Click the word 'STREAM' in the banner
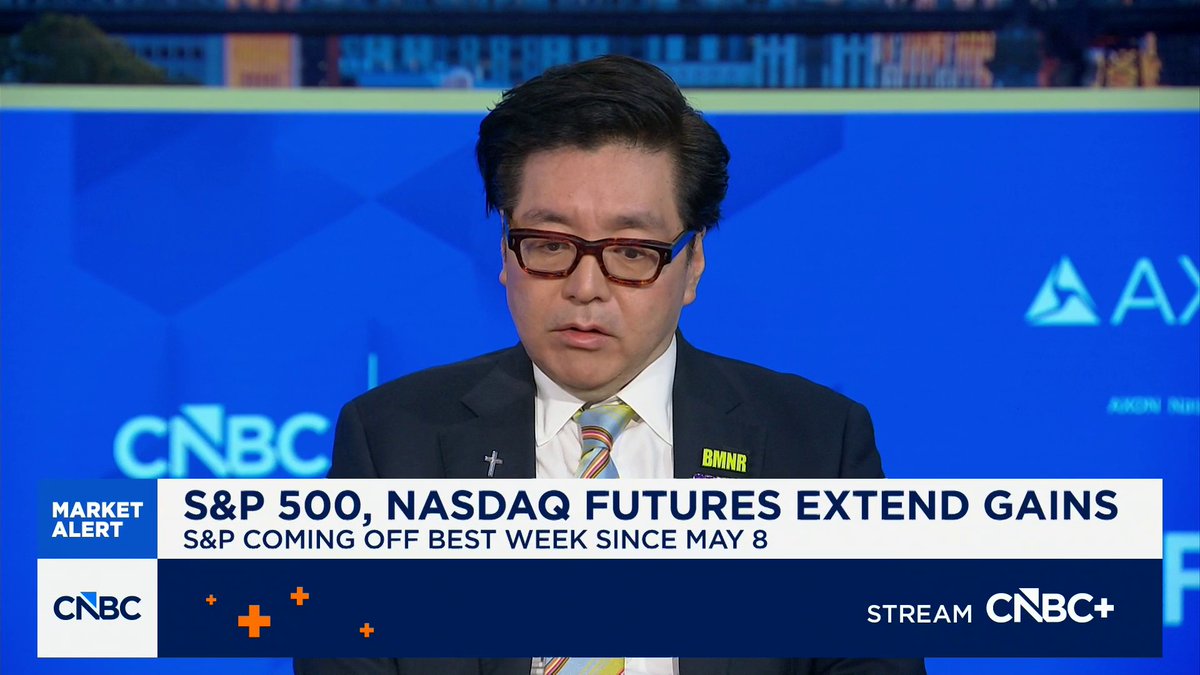The height and width of the screenshot is (675, 1200). (x=919, y=613)
